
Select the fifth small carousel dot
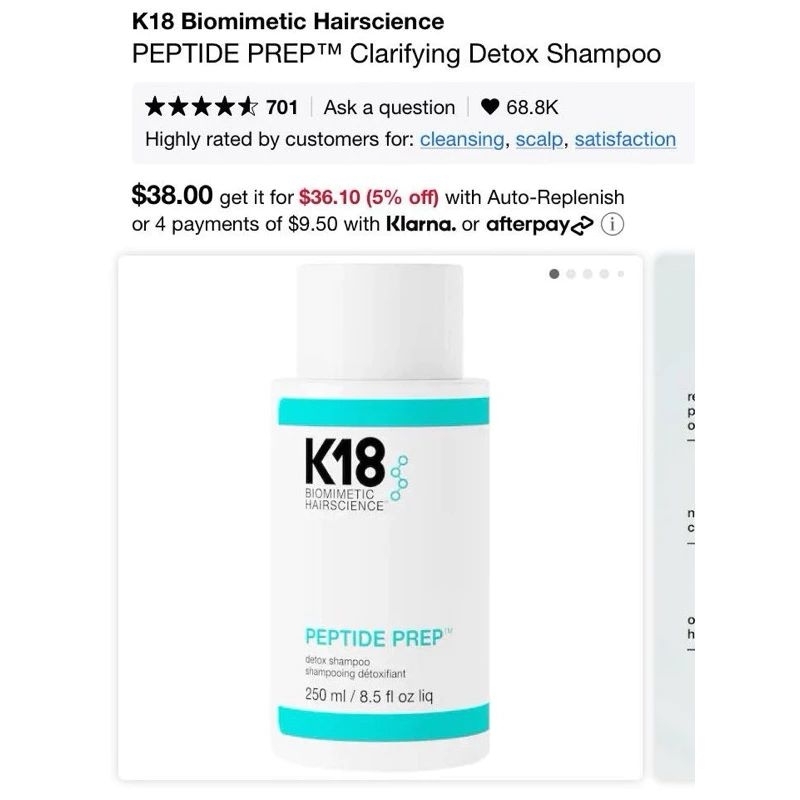621,274
